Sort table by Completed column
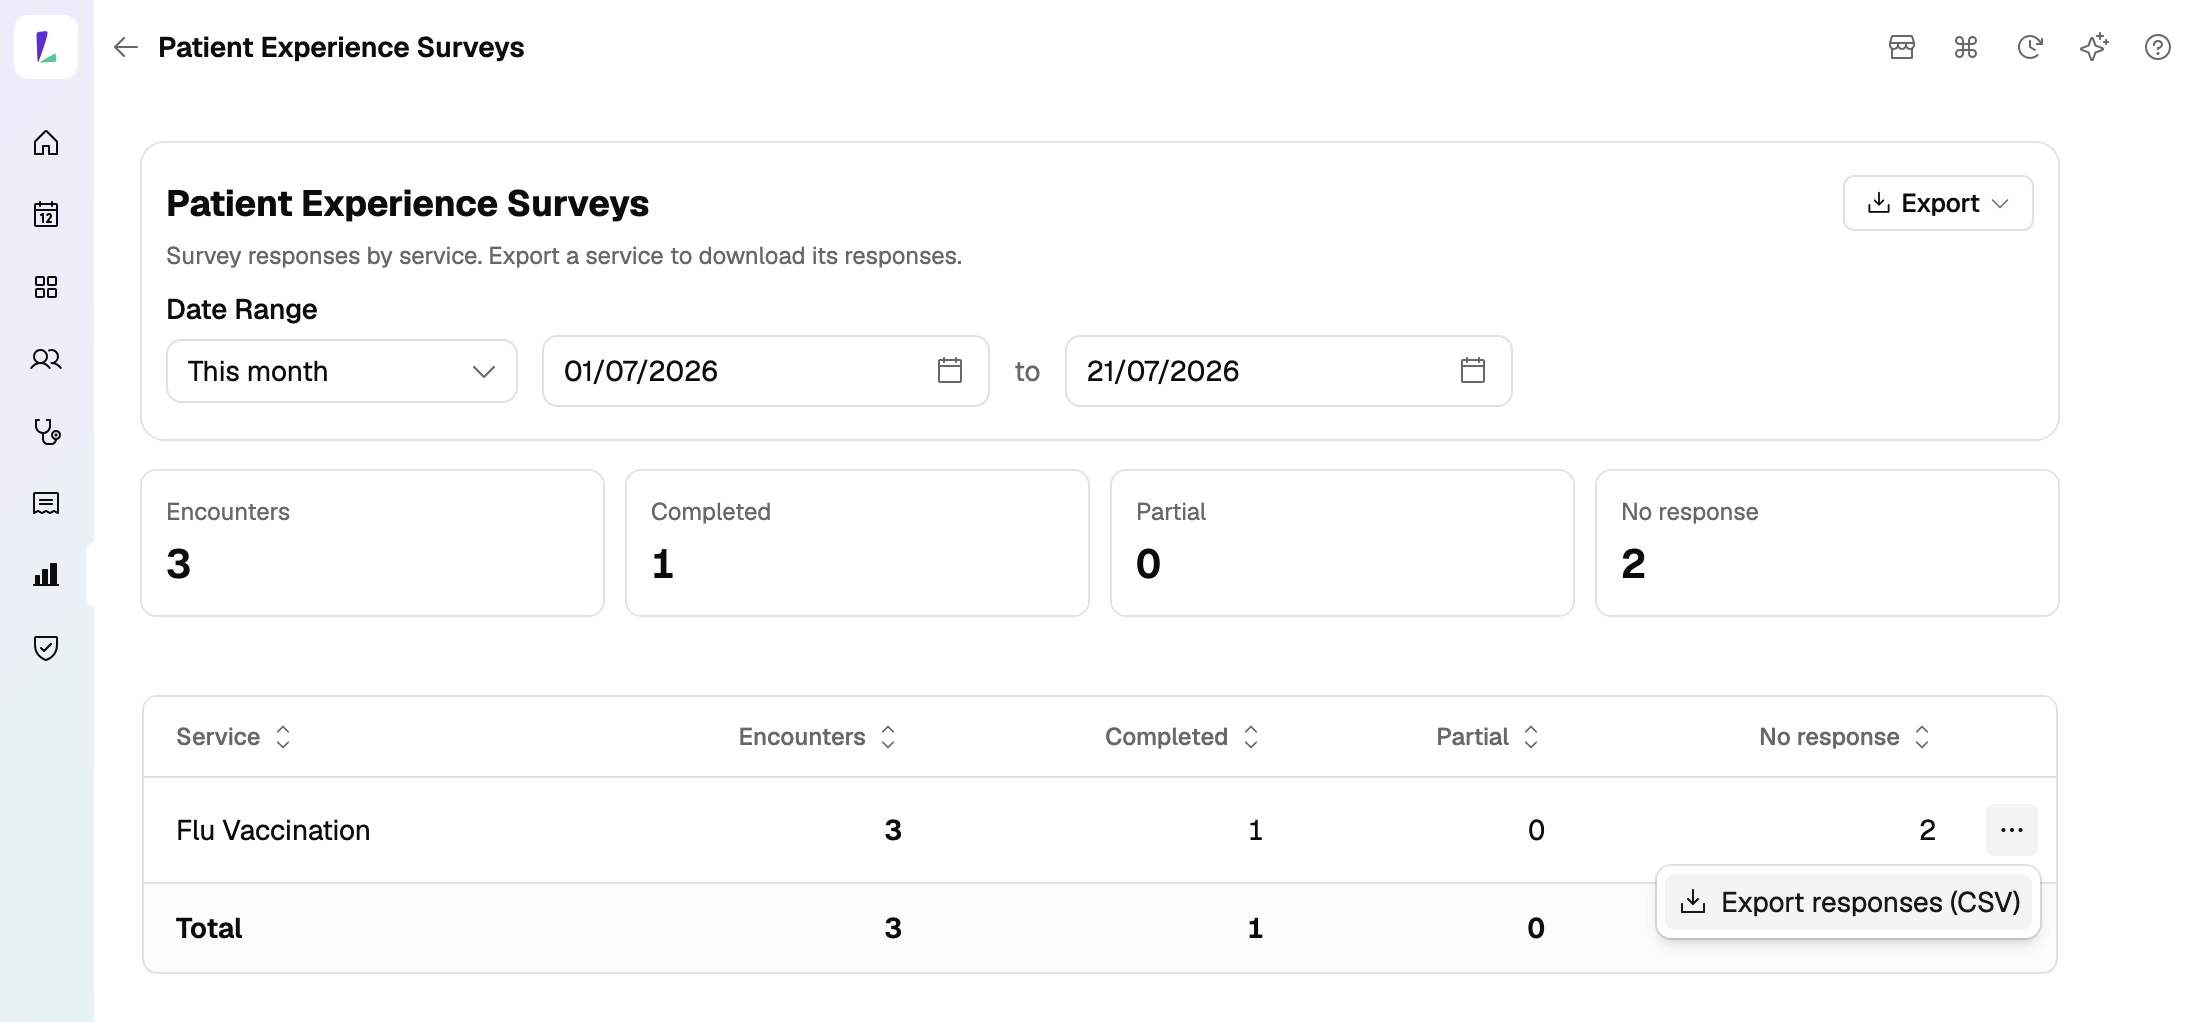This screenshot has height=1022, width=2202. (x=1182, y=737)
